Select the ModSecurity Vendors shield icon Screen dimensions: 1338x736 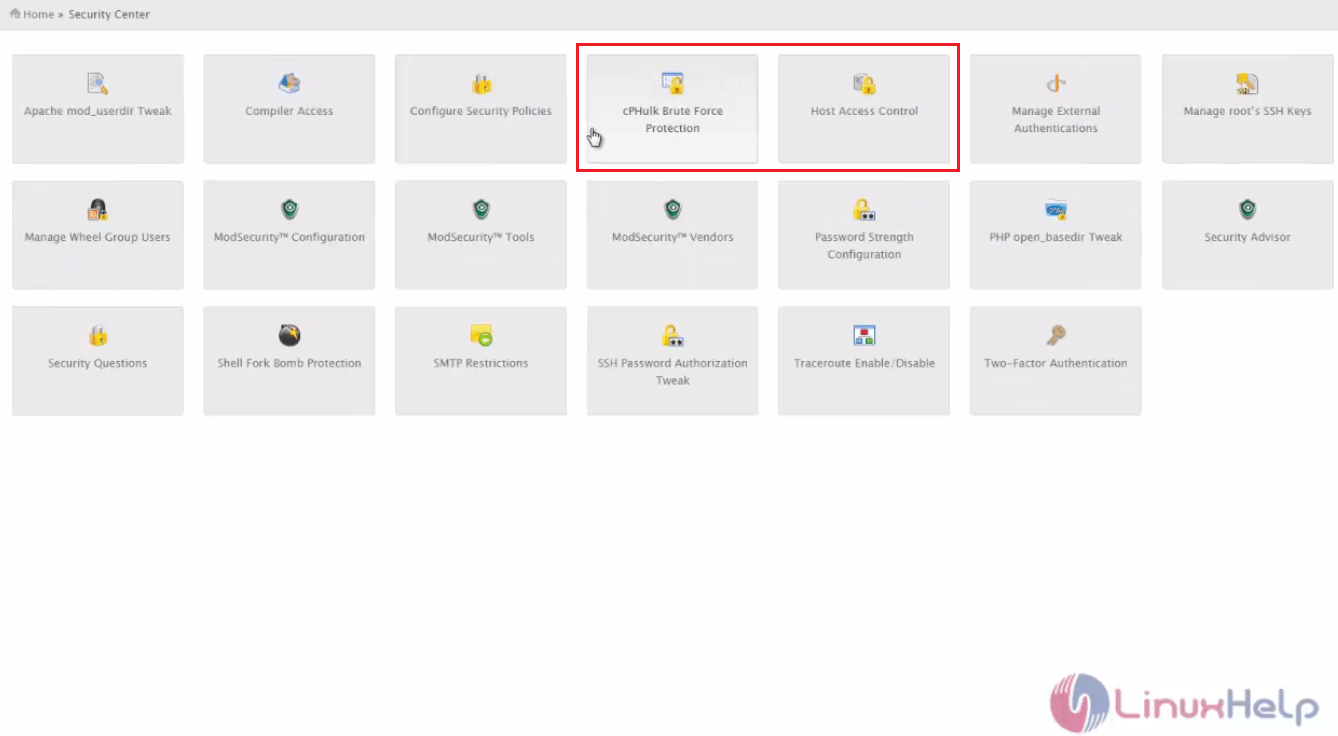[673, 210]
